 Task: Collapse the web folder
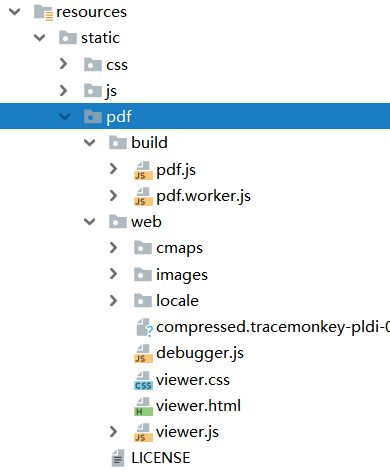click(x=90, y=222)
